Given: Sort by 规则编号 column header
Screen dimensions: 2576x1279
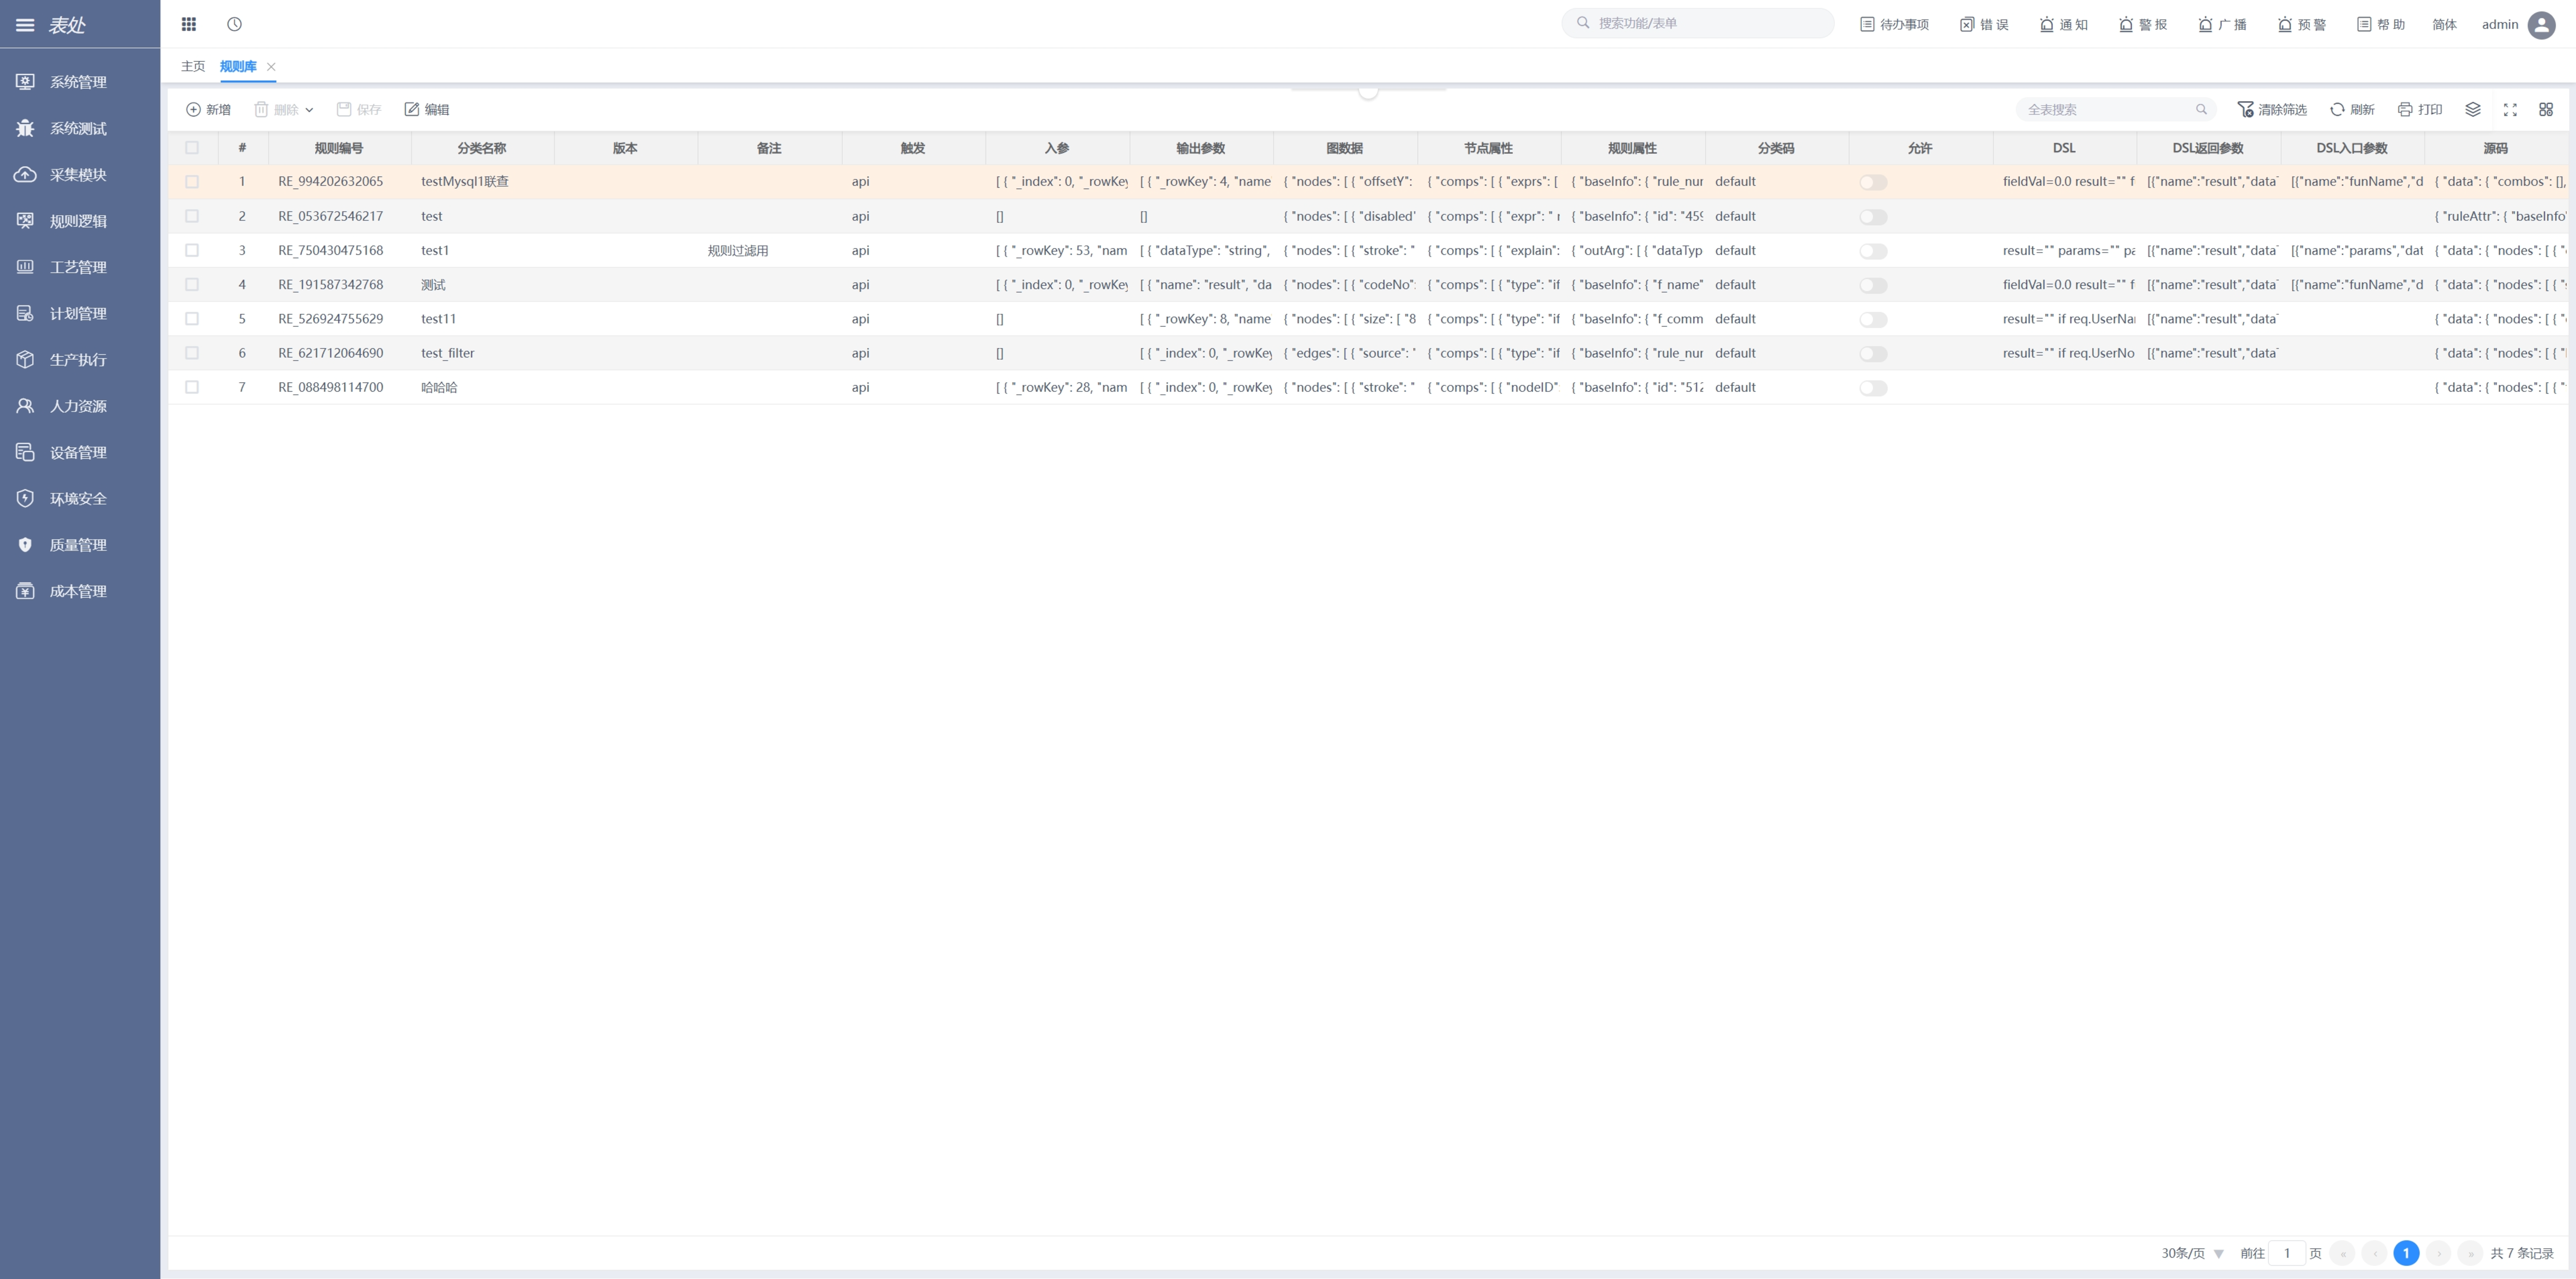Looking at the screenshot, I should point(339,148).
